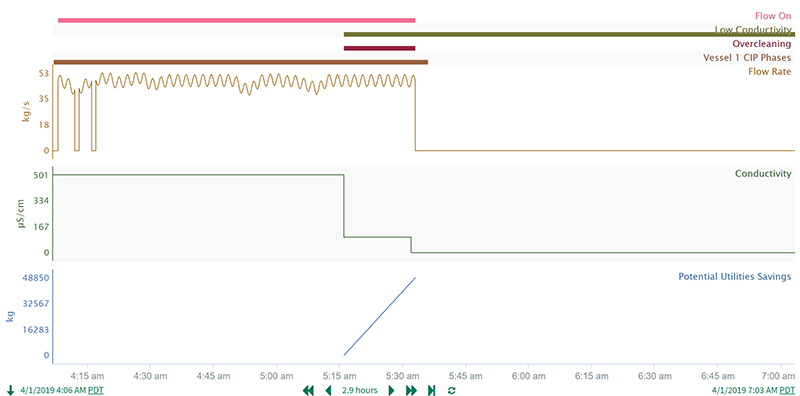Step forward a full range with double-right arrows

[x=411, y=390]
